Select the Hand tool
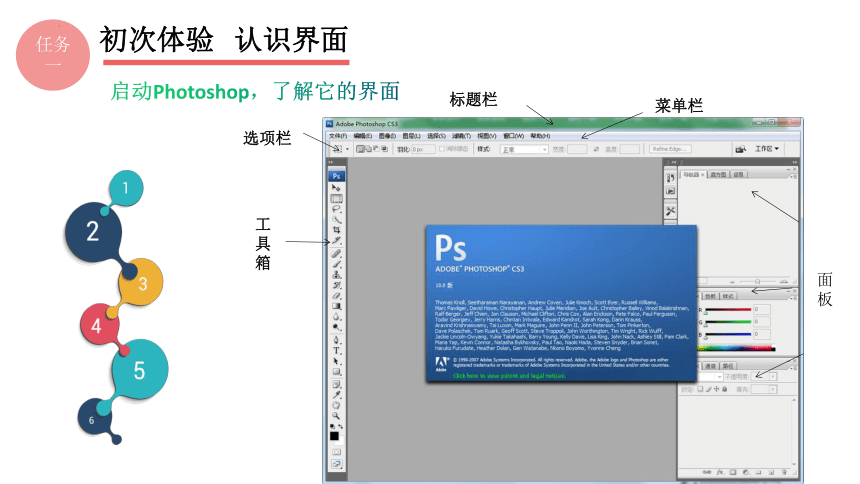 tap(336, 406)
